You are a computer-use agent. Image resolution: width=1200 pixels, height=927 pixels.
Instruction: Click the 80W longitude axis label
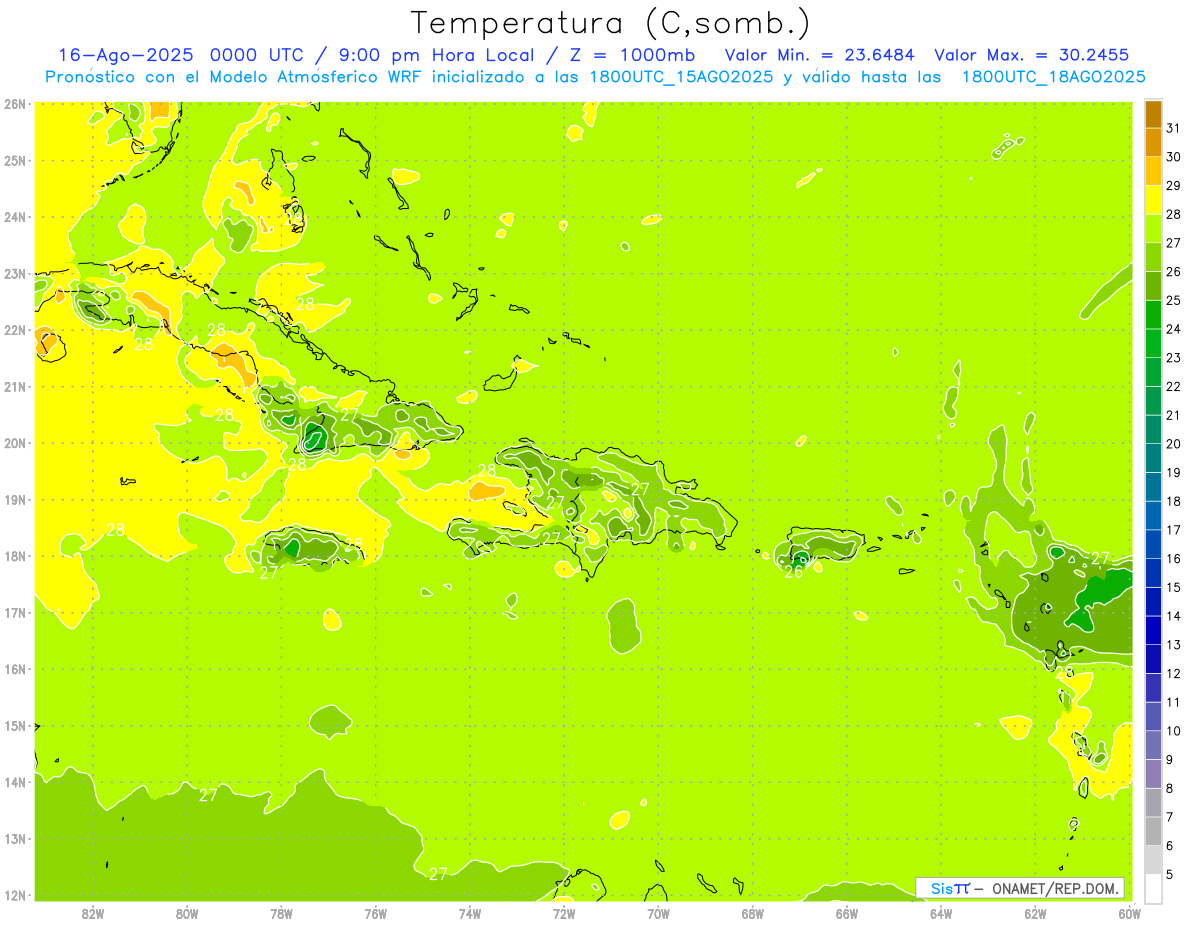(x=187, y=913)
